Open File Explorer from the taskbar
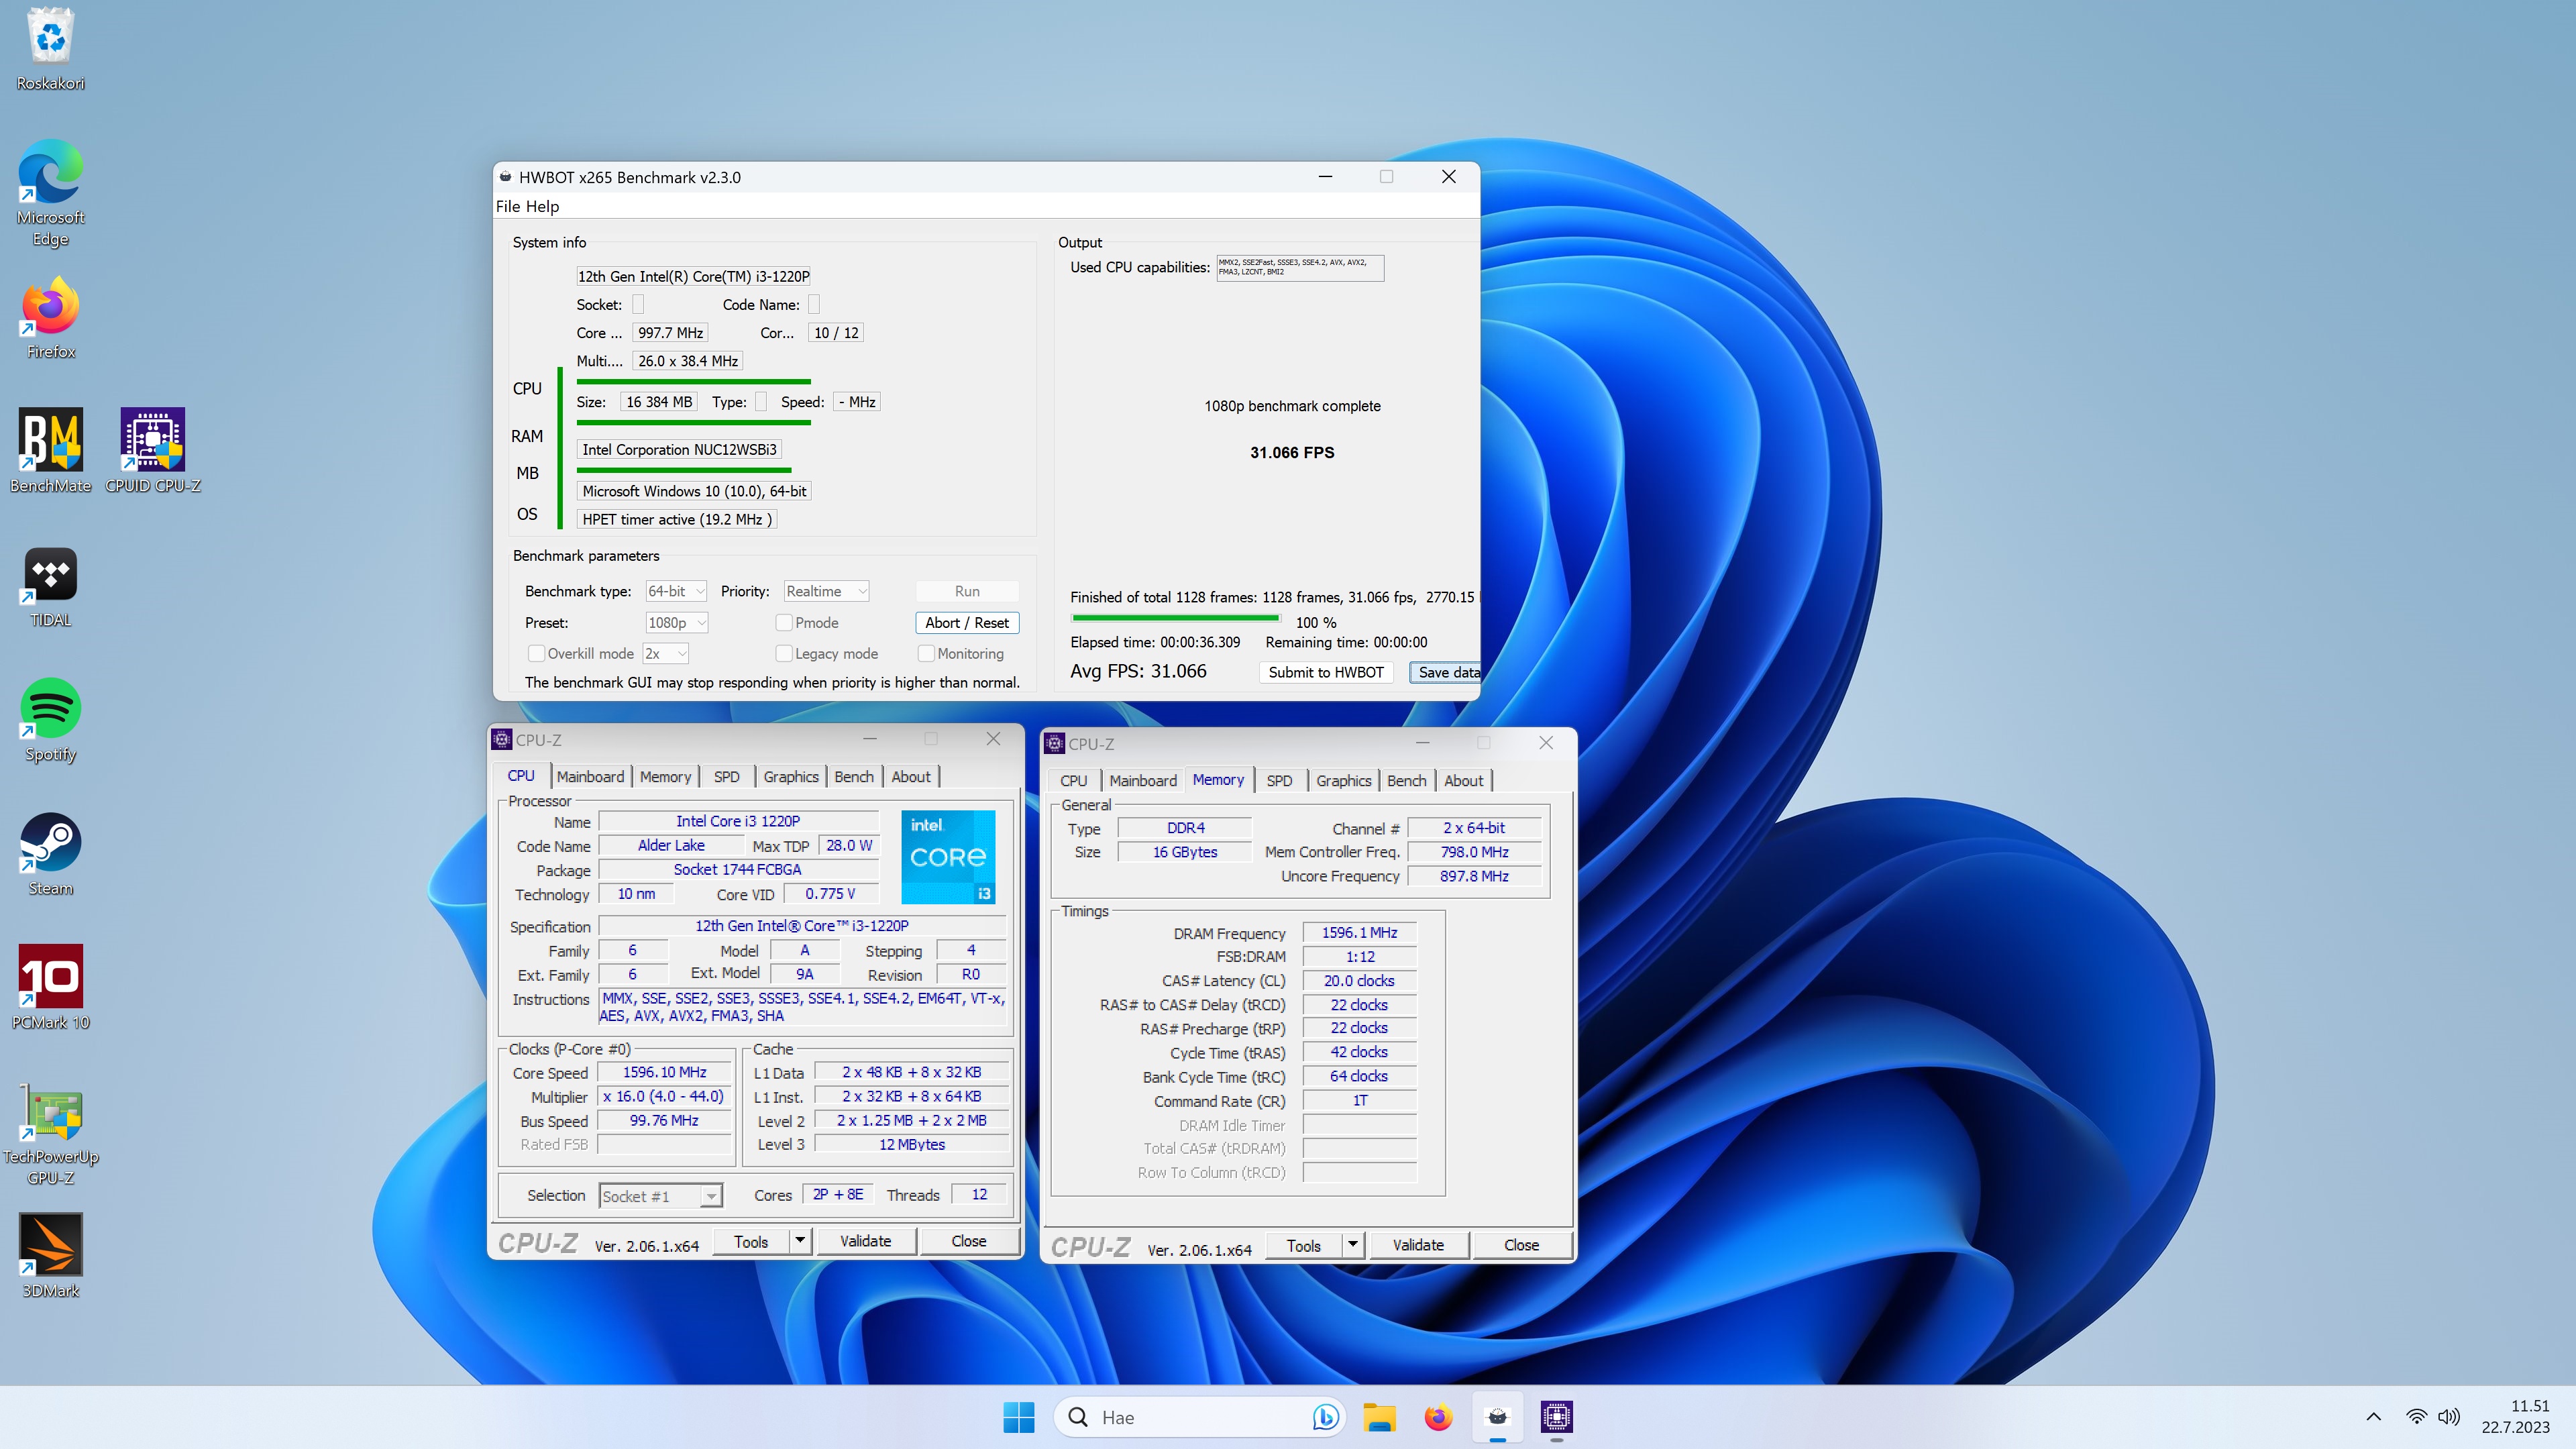Screen dimensions: 2576x1449 point(1379,1417)
